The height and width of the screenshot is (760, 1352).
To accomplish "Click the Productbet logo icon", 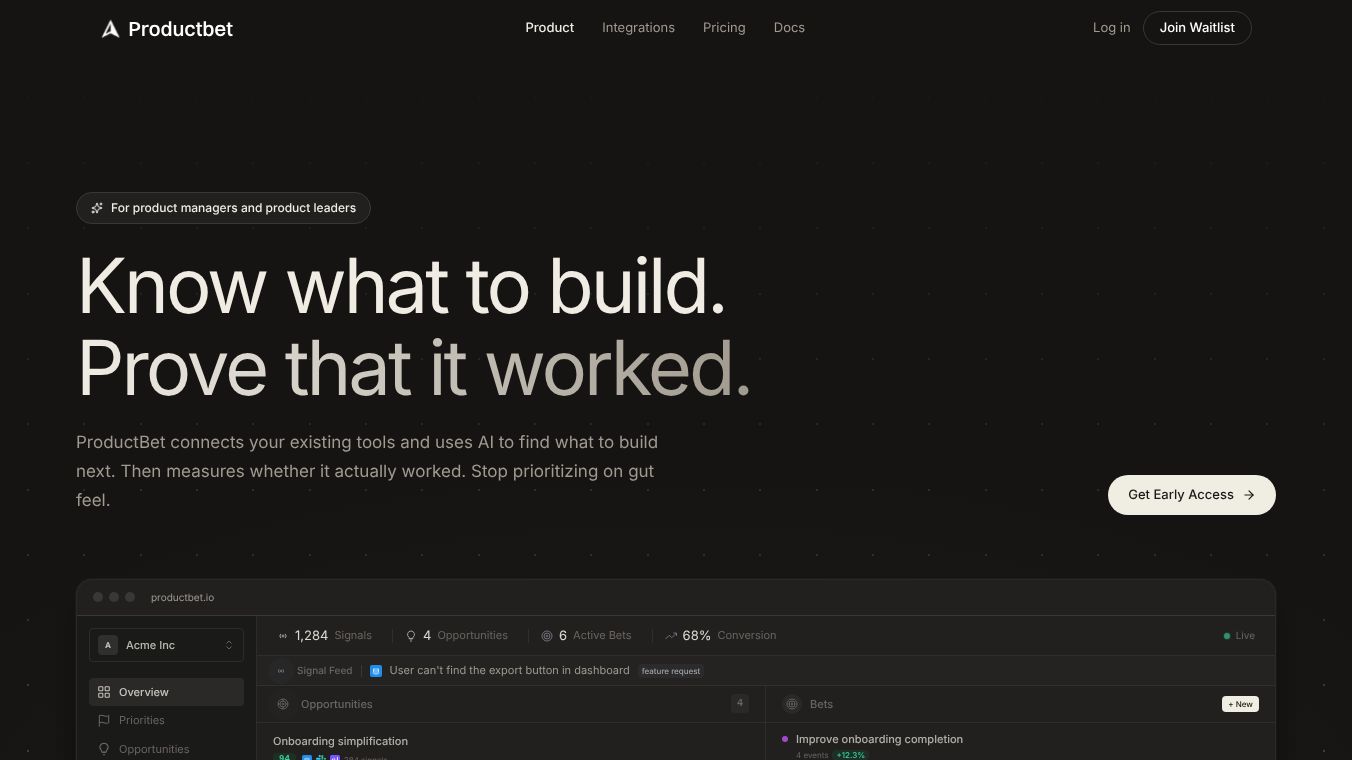I will pos(110,28).
